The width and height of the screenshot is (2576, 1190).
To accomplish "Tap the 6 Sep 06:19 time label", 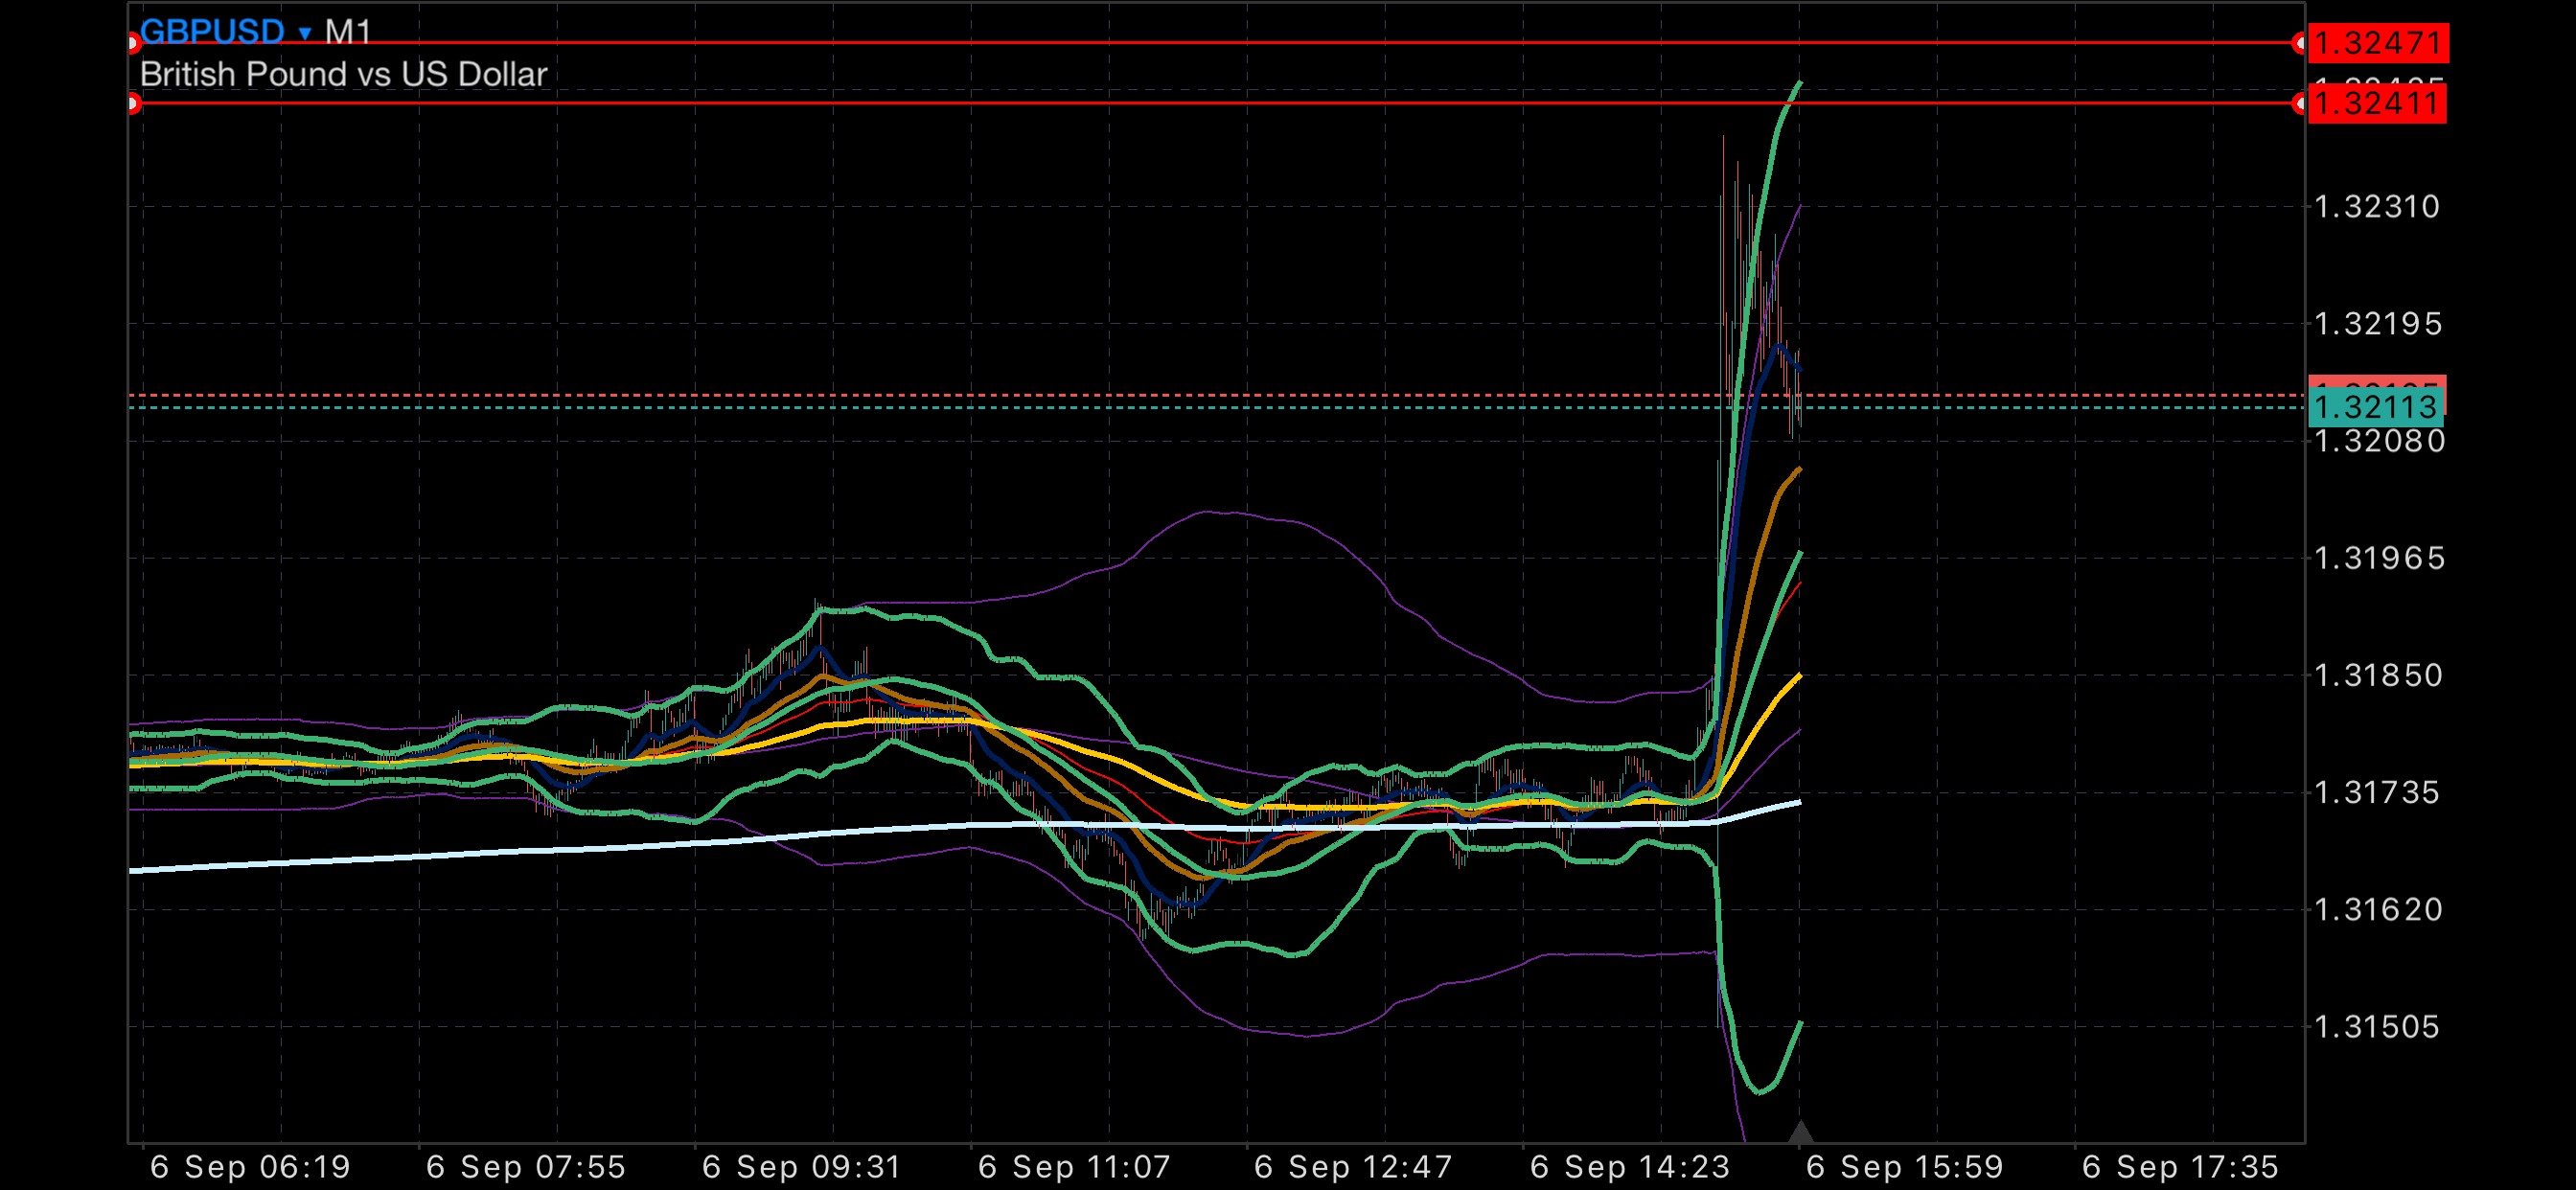I will [x=250, y=1167].
